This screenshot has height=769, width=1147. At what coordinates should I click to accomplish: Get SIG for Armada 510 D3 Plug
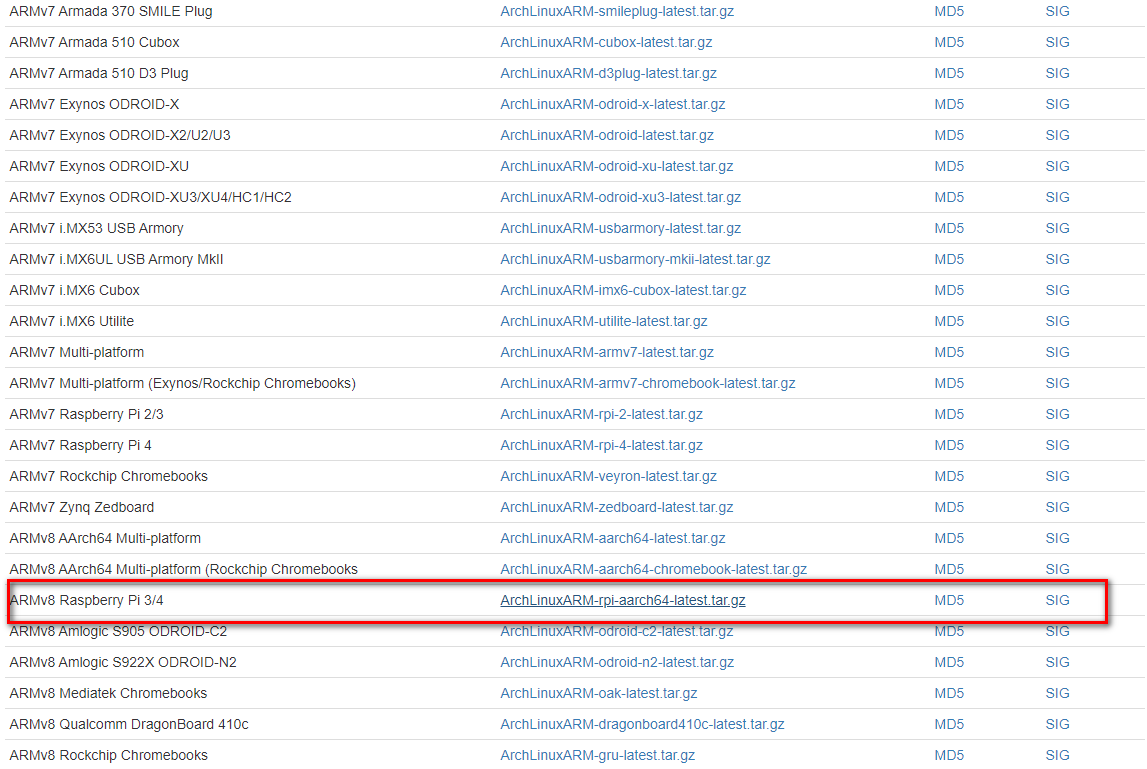pos(1057,73)
